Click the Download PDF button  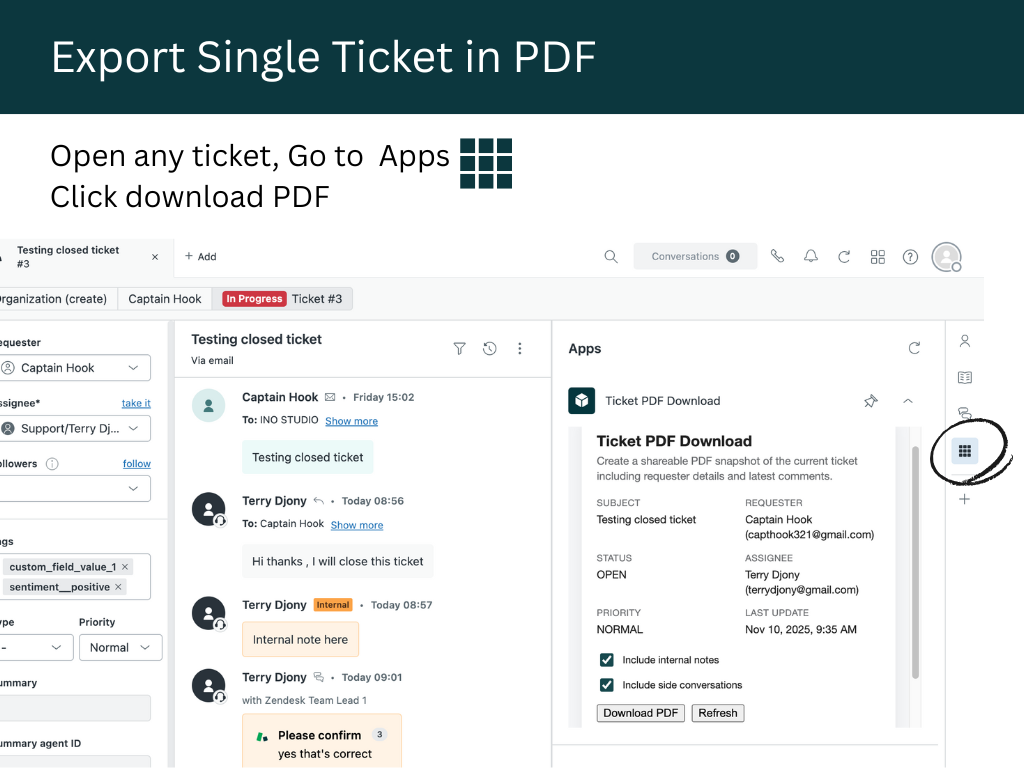(x=641, y=713)
